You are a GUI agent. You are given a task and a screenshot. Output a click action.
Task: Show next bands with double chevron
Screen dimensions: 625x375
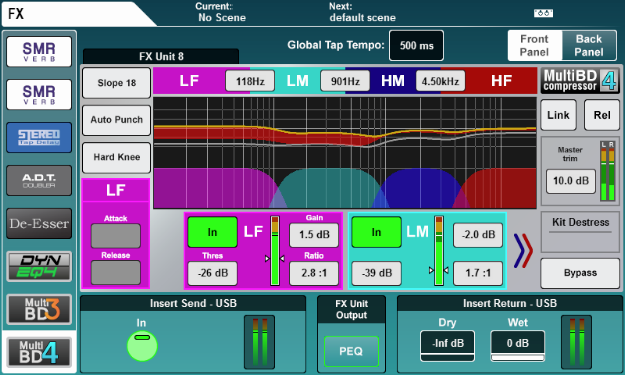pos(523,251)
